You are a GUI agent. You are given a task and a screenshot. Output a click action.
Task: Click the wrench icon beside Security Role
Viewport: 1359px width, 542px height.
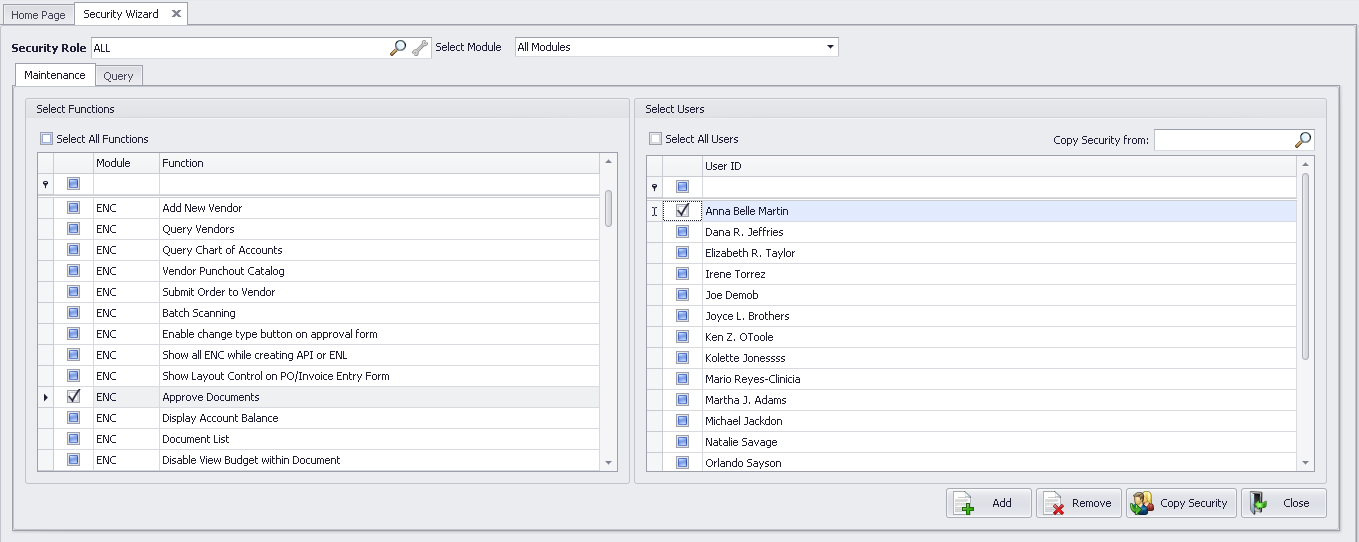click(420, 47)
